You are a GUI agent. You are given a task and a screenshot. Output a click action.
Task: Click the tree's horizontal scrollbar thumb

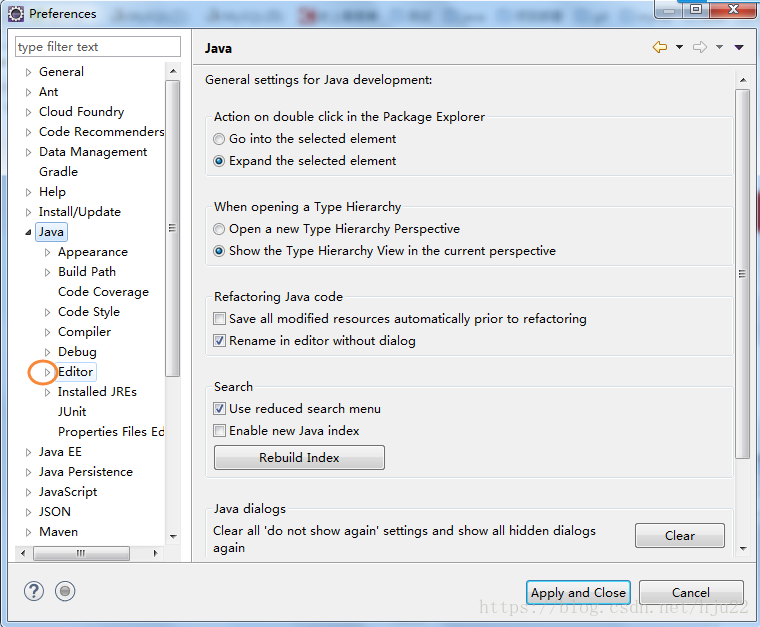point(81,553)
